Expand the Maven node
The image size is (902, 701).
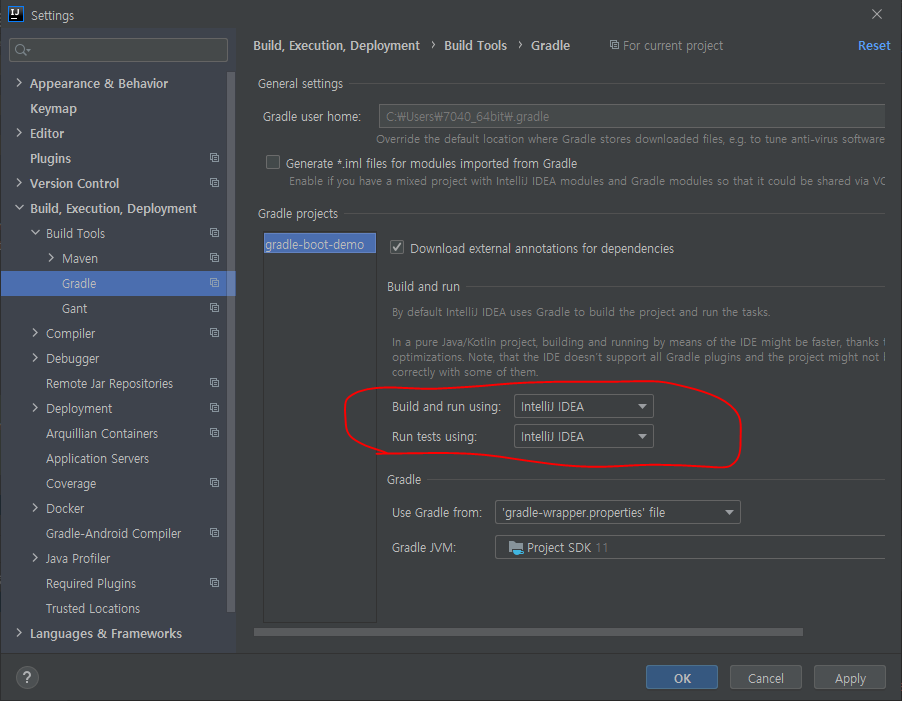[51, 258]
